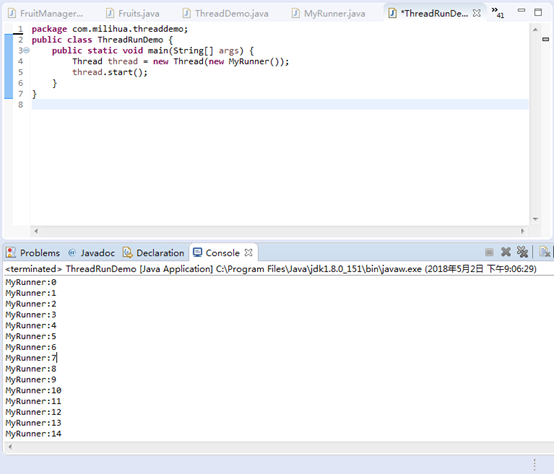554x474 pixels.
Task: Click the editor horizontal scrollbar right arrow
Action: pyautogui.click(x=522, y=231)
